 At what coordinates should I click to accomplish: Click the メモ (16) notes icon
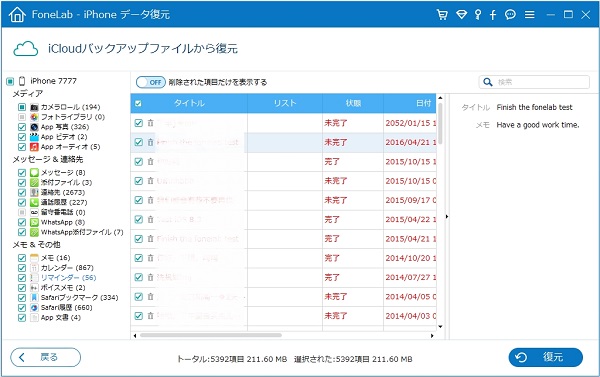point(34,258)
